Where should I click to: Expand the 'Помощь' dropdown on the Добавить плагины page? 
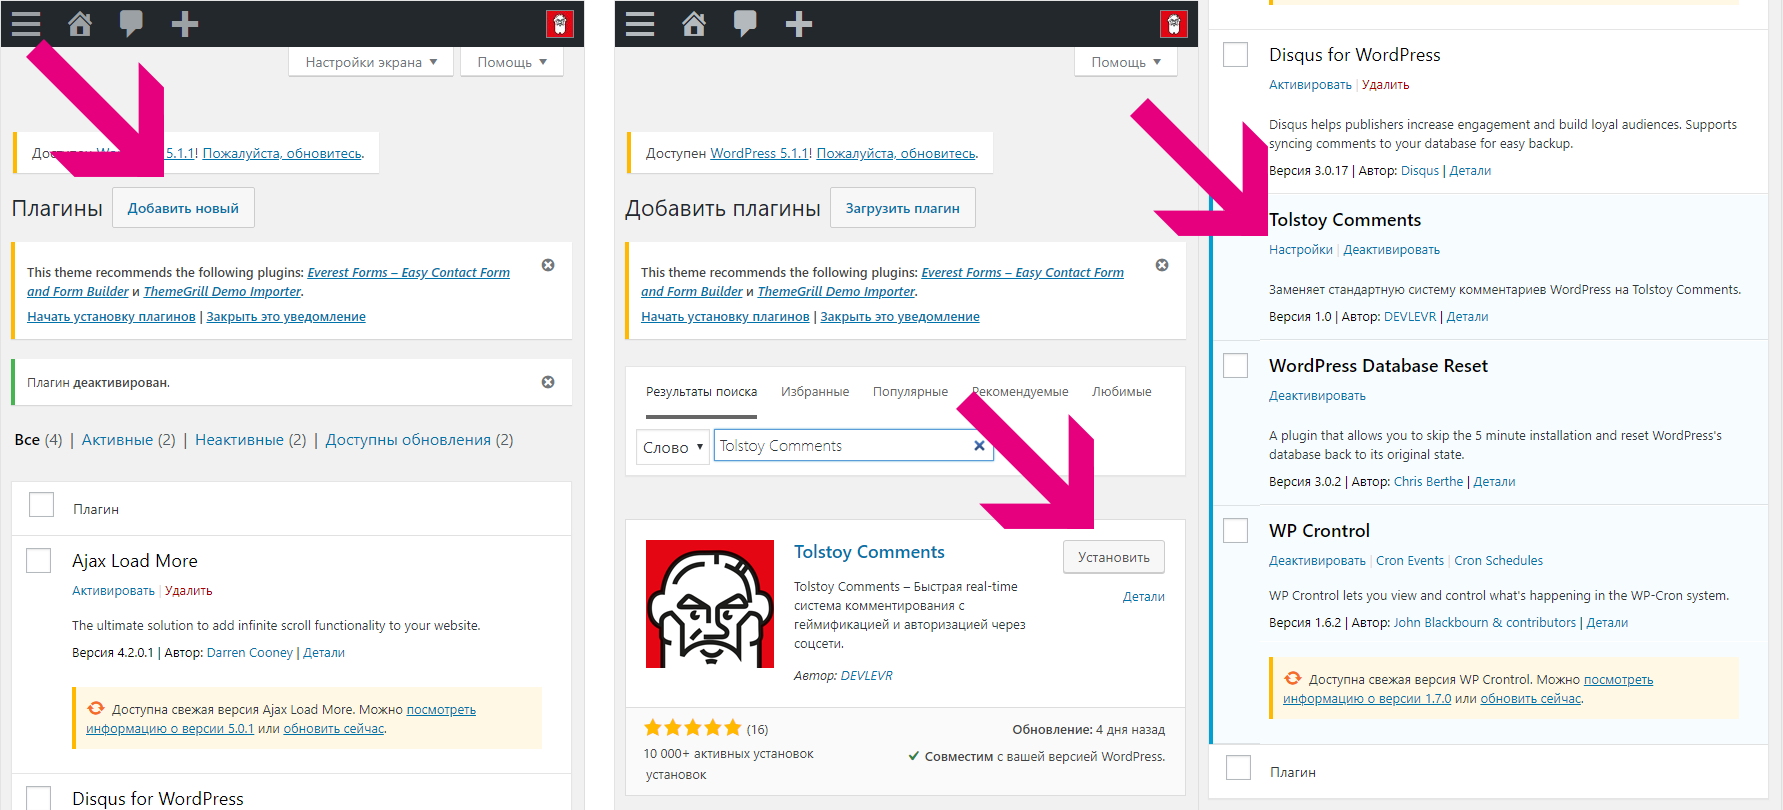(1126, 62)
